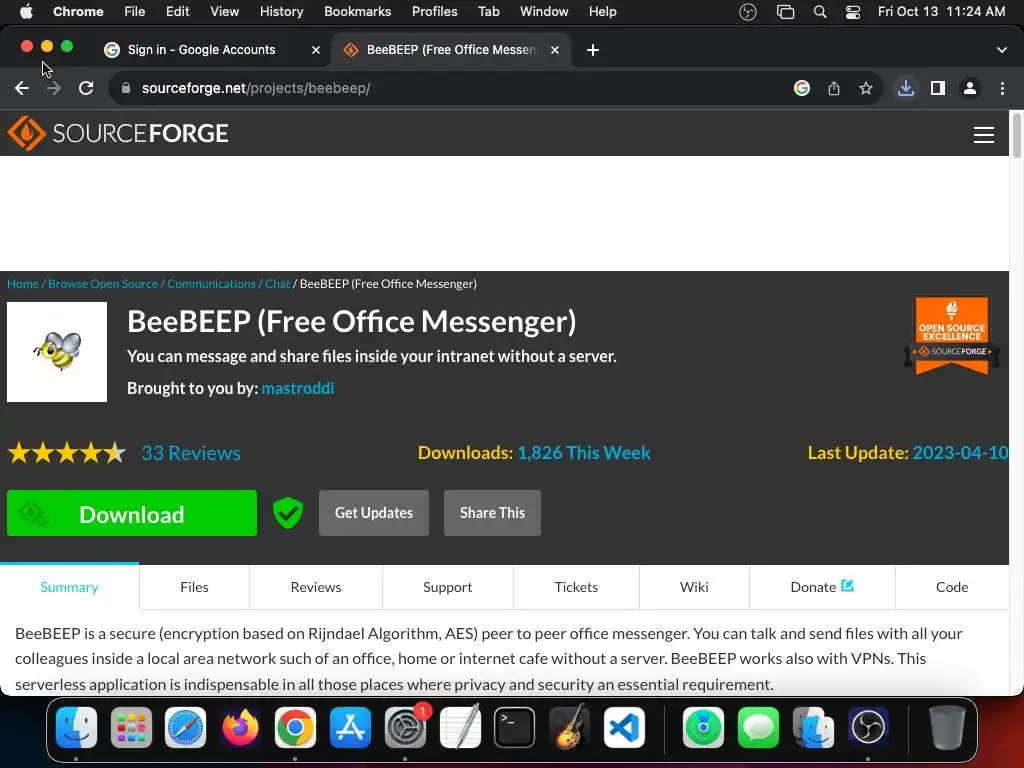The height and width of the screenshot is (768, 1024).
Task: Click Get Updates button
Action: [374, 513]
